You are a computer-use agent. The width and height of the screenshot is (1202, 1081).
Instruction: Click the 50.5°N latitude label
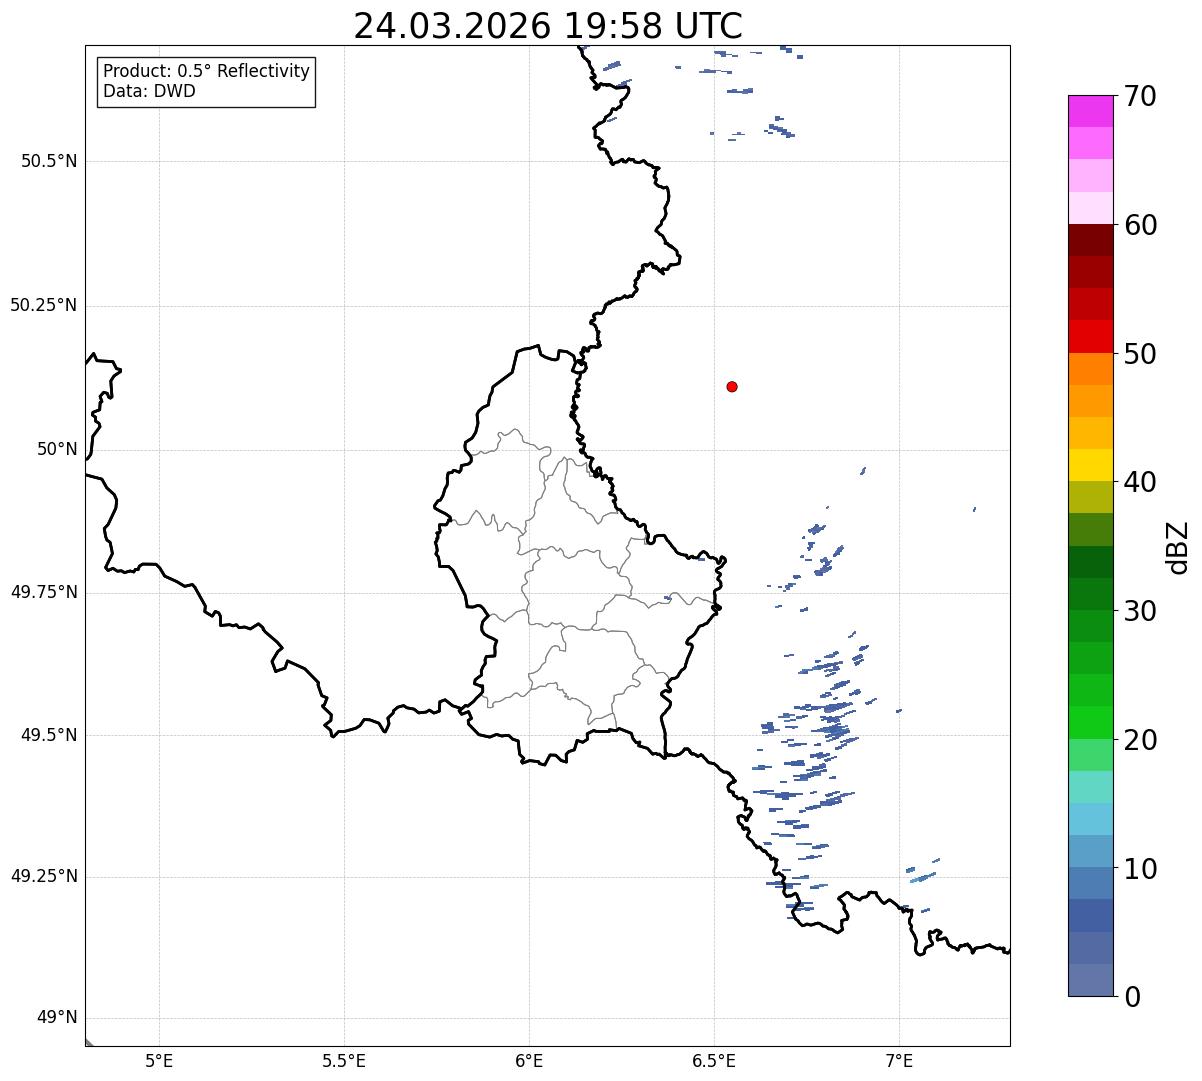point(49,161)
